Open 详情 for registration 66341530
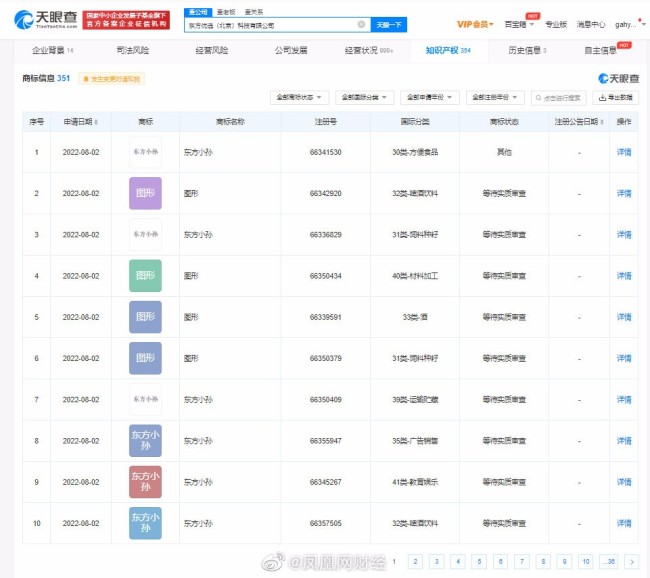Viewport: 650px width, 578px height. click(x=624, y=152)
